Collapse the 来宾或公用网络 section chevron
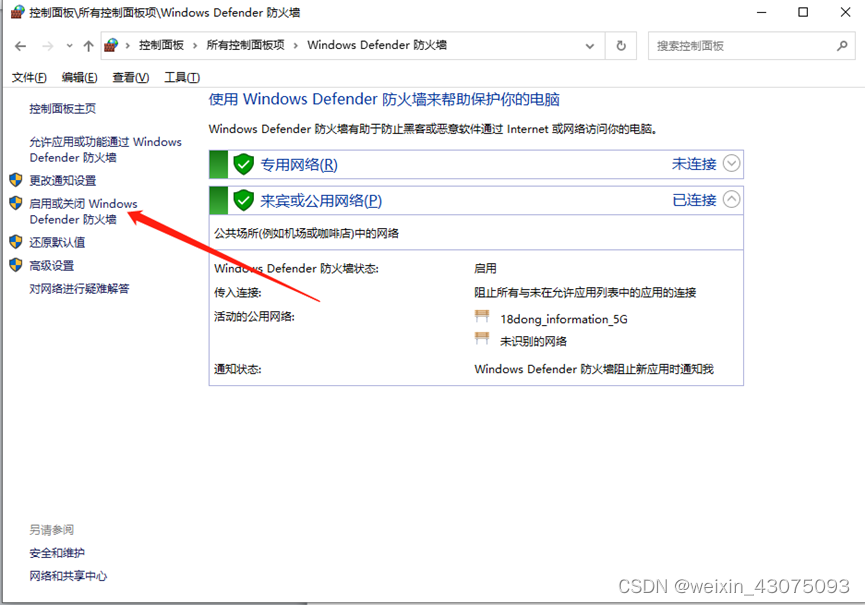 coord(731,199)
